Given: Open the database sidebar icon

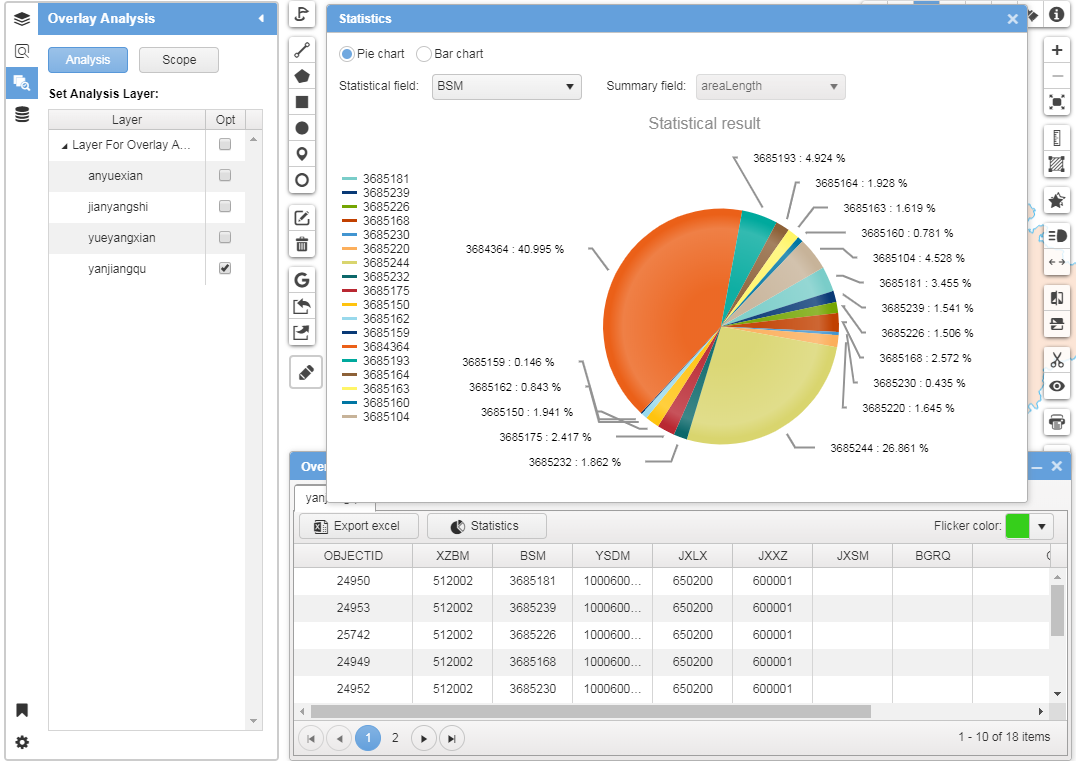Looking at the screenshot, I should 22,115.
